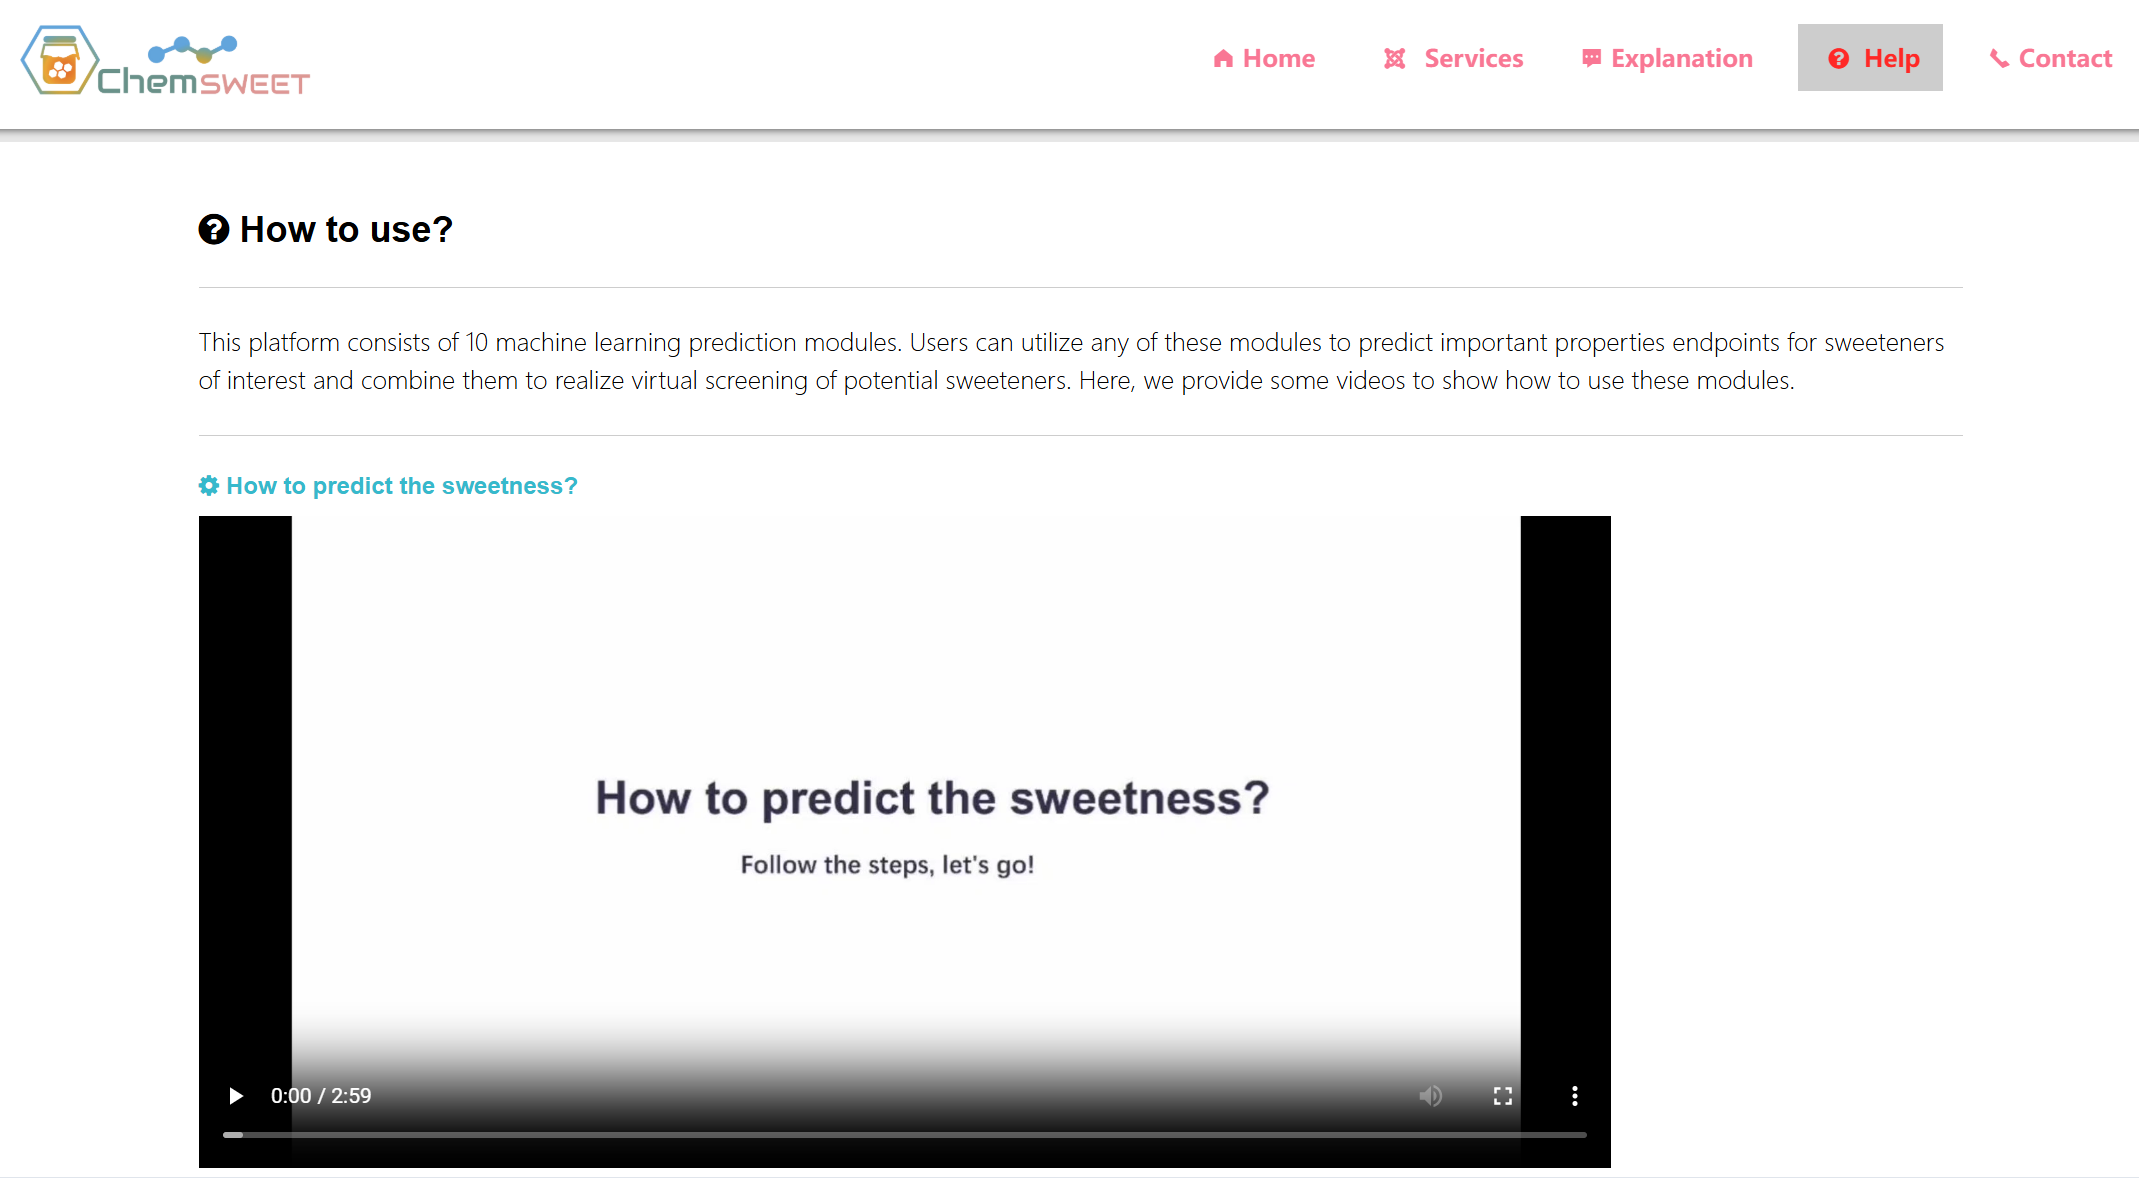
Task: Mute the video using speaker icon
Action: (x=1431, y=1096)
